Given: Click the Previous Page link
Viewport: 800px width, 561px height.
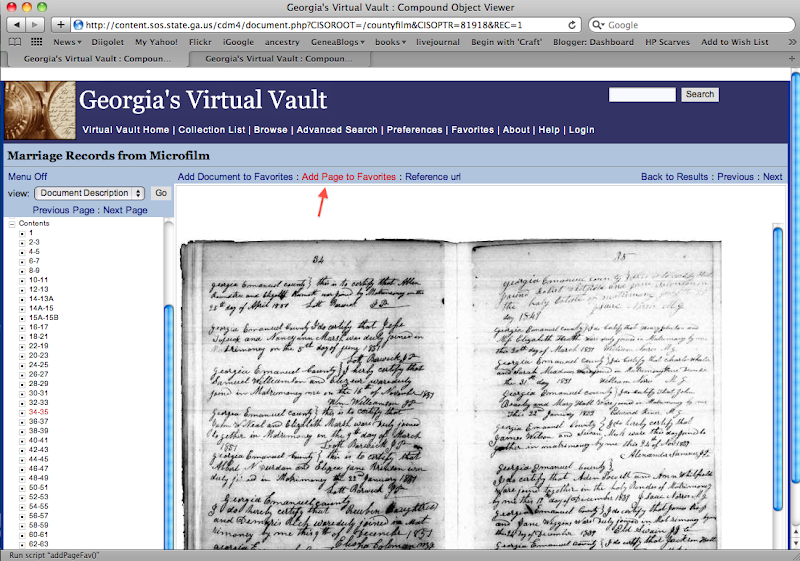Looking at the screenshot, I should pyautogui.click(x=64, y=210).
